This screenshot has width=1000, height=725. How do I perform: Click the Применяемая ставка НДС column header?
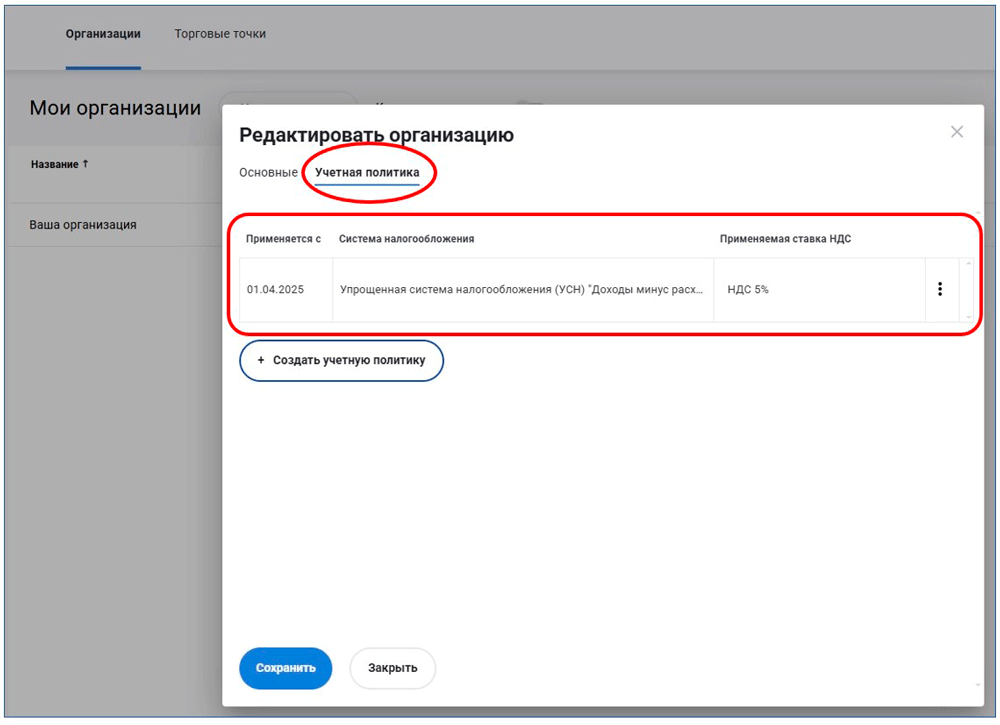785,239
